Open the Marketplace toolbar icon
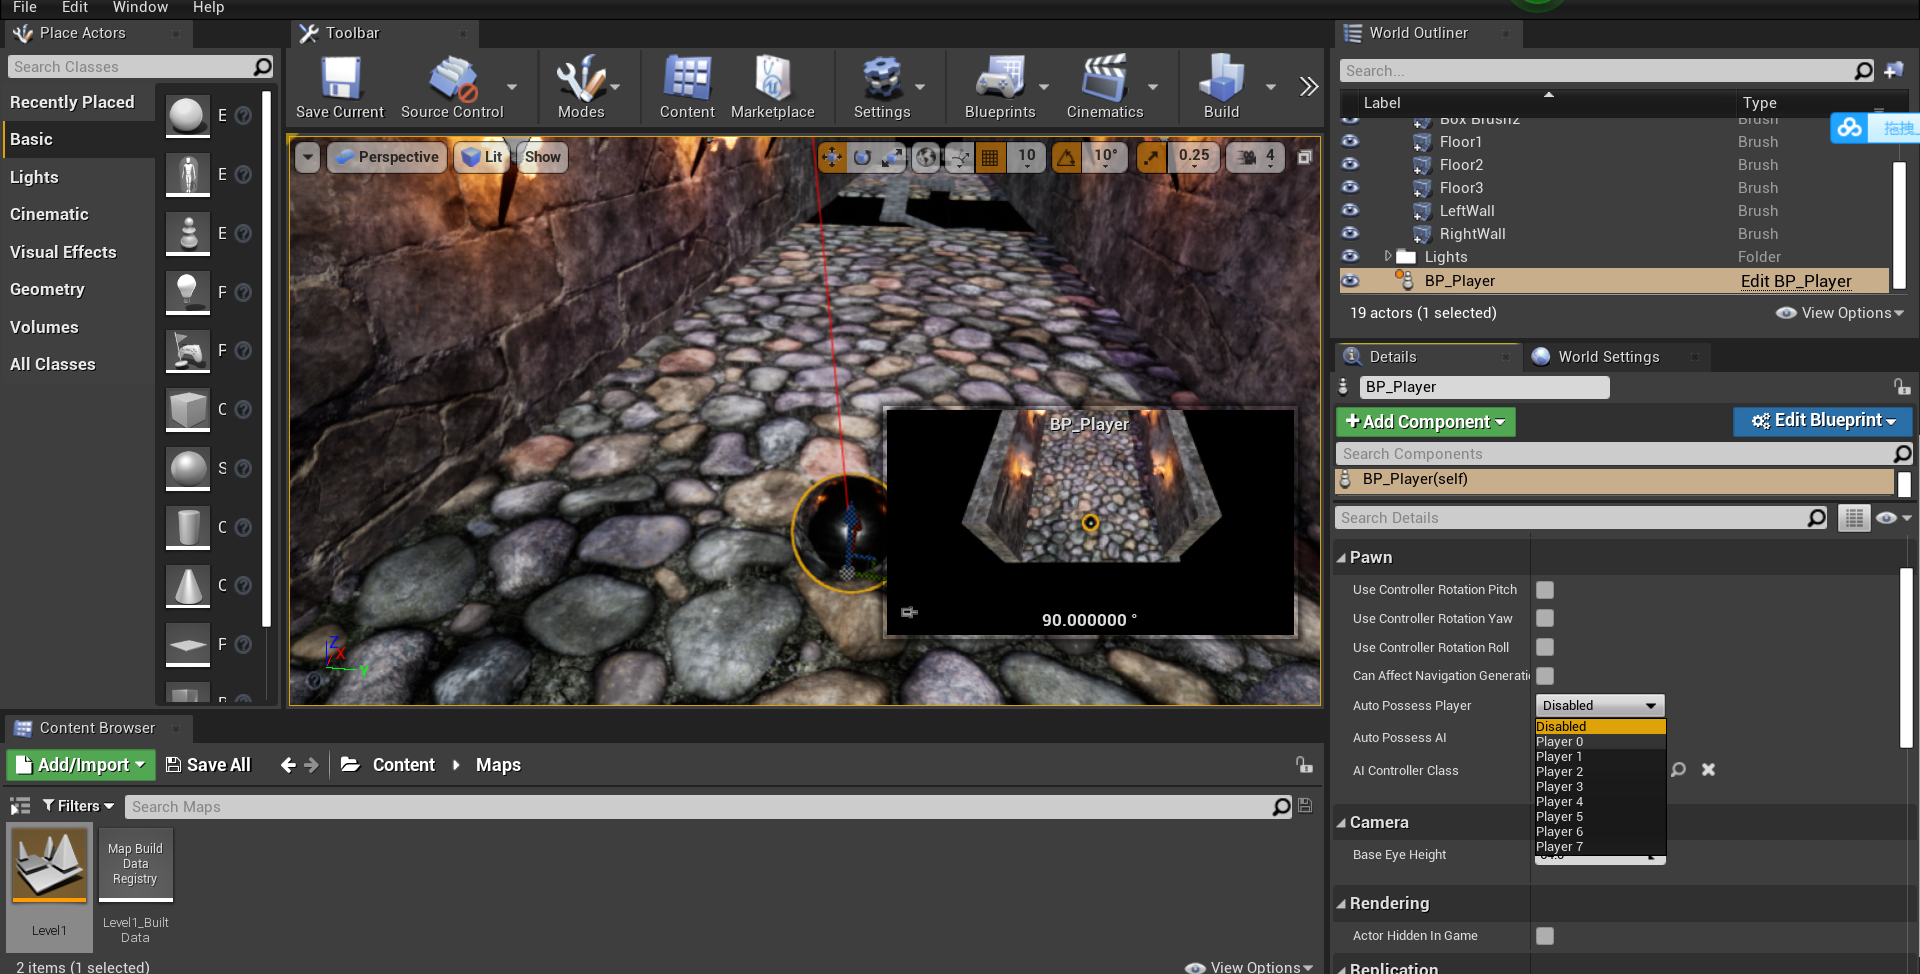Viewport: 1920px width, 974px height. 772,87
